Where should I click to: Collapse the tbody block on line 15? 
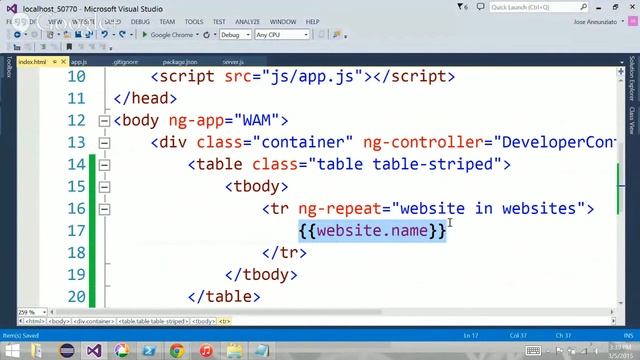[104, 187]
